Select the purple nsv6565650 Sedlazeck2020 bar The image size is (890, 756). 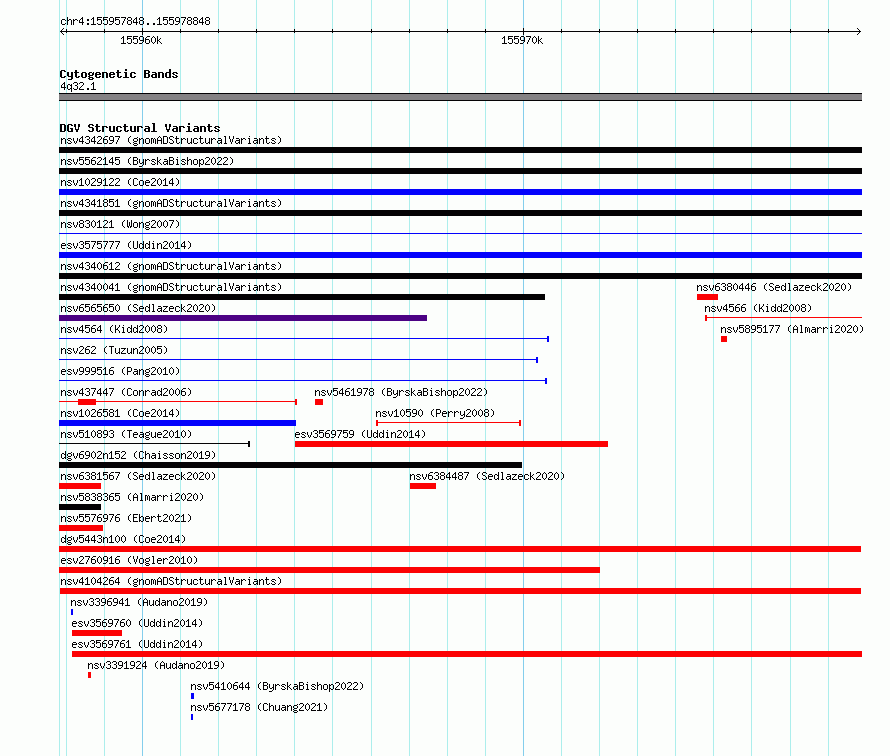click(243, 318)
